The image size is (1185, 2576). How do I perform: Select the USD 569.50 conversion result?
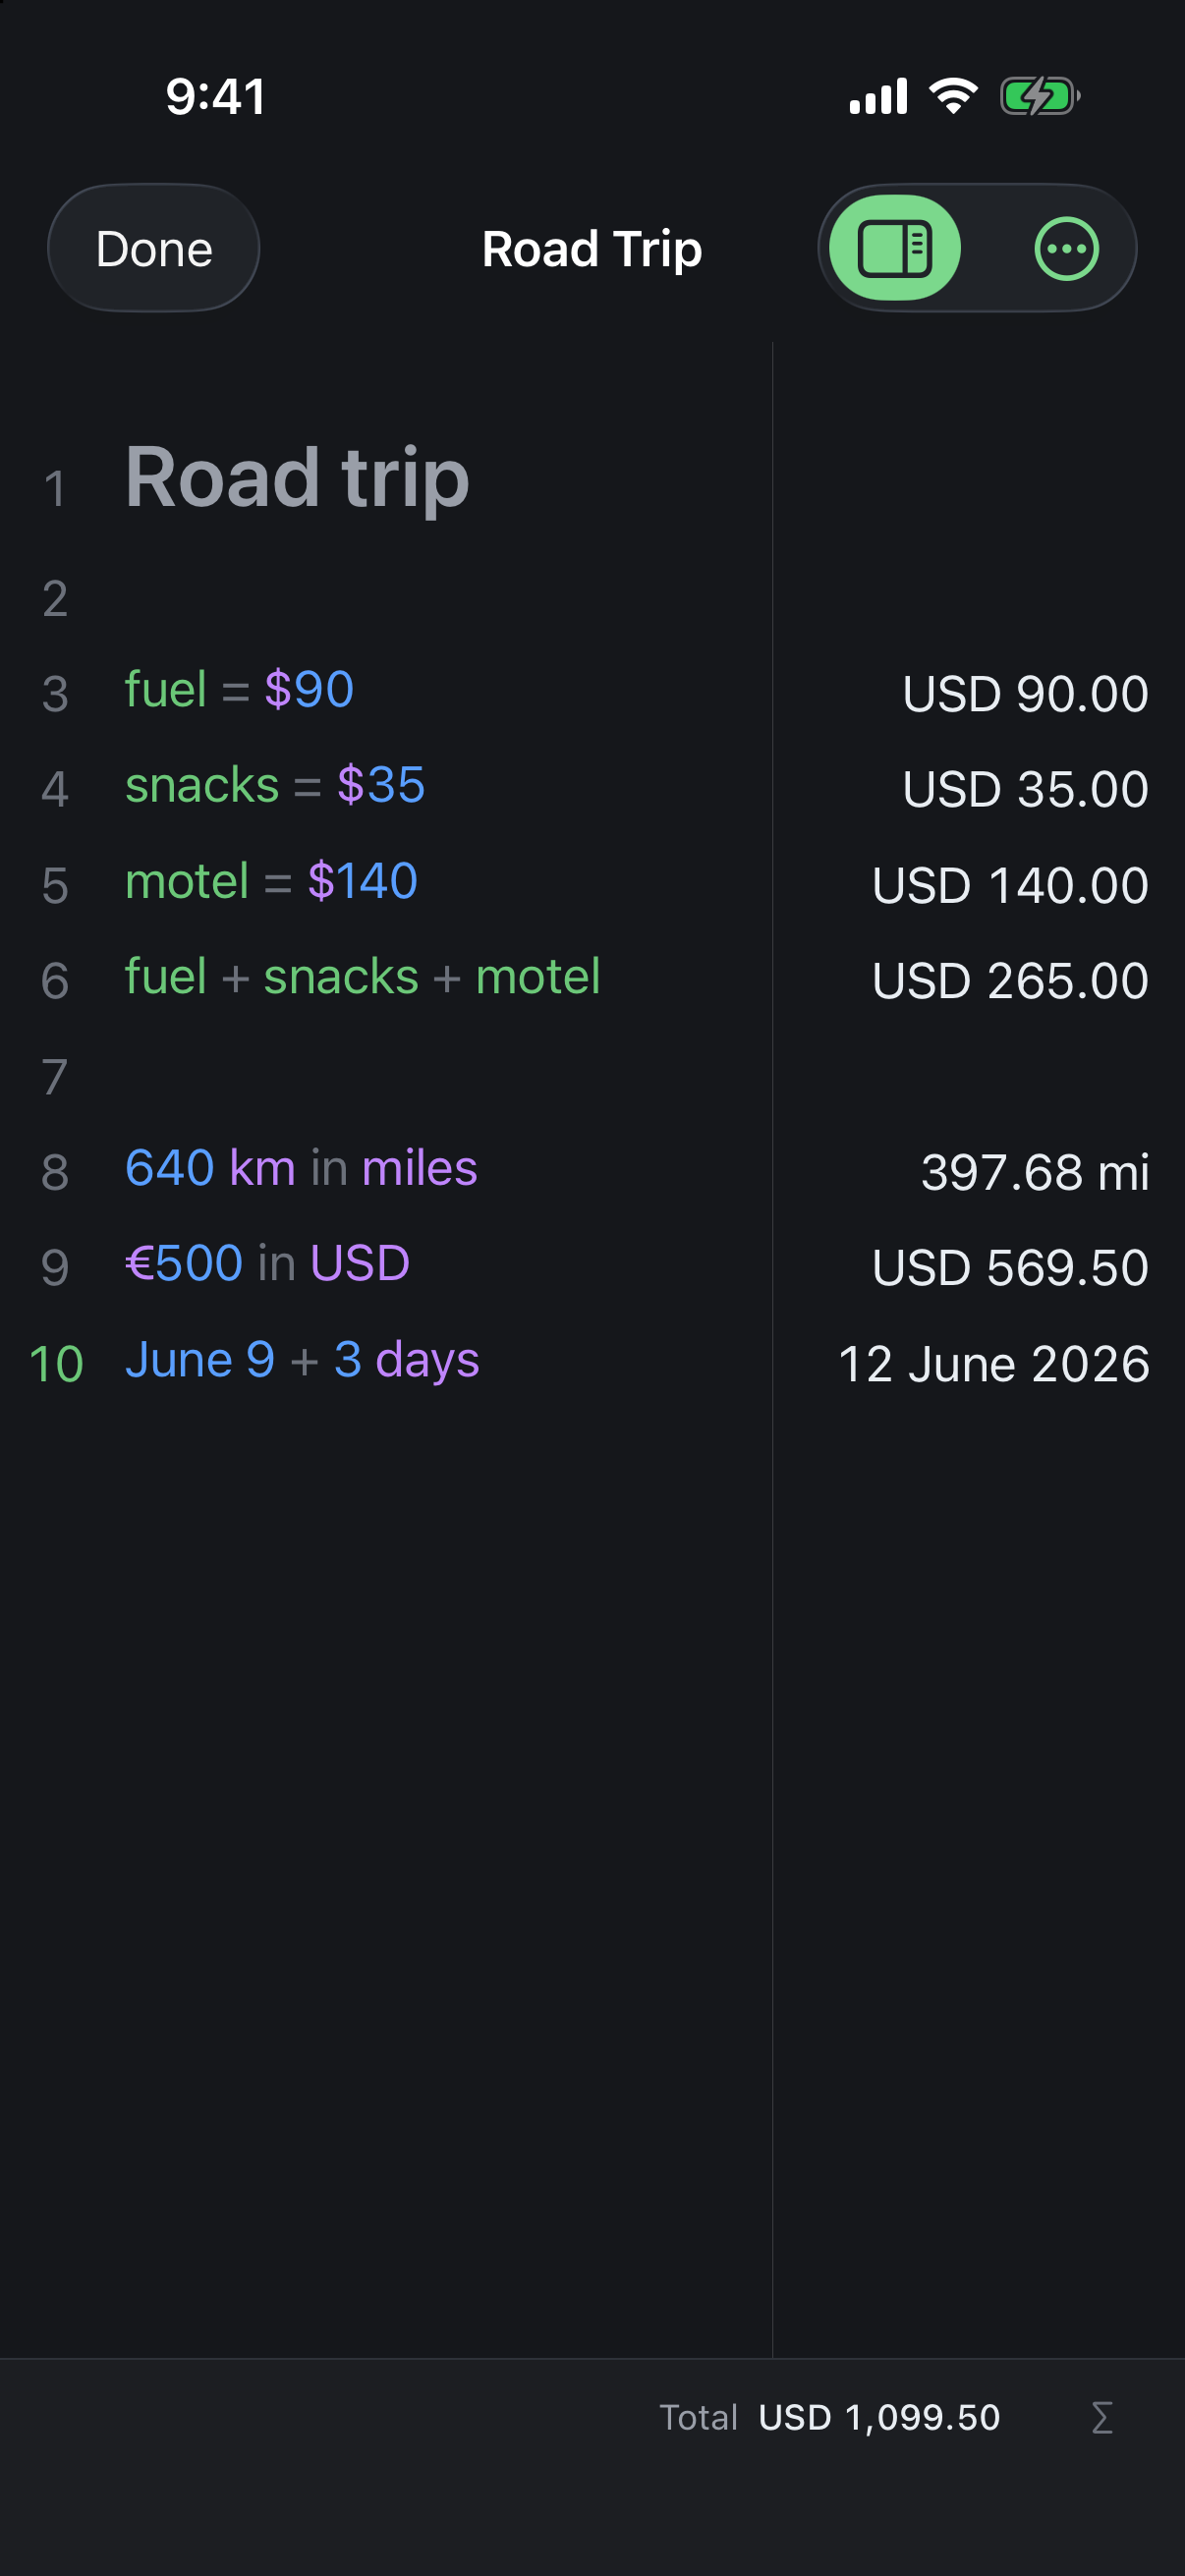click(x=1010, y=1267)
